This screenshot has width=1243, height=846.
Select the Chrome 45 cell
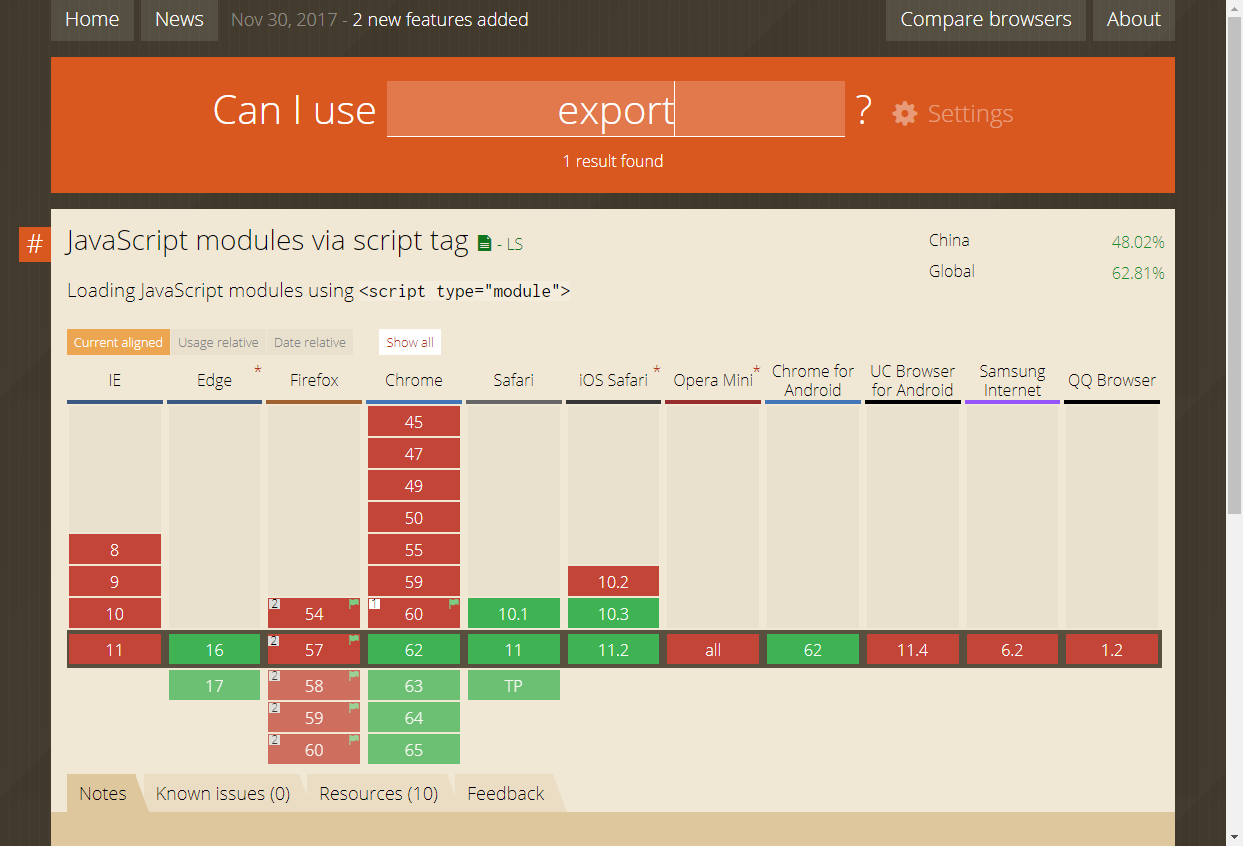(x=414, y=422)
